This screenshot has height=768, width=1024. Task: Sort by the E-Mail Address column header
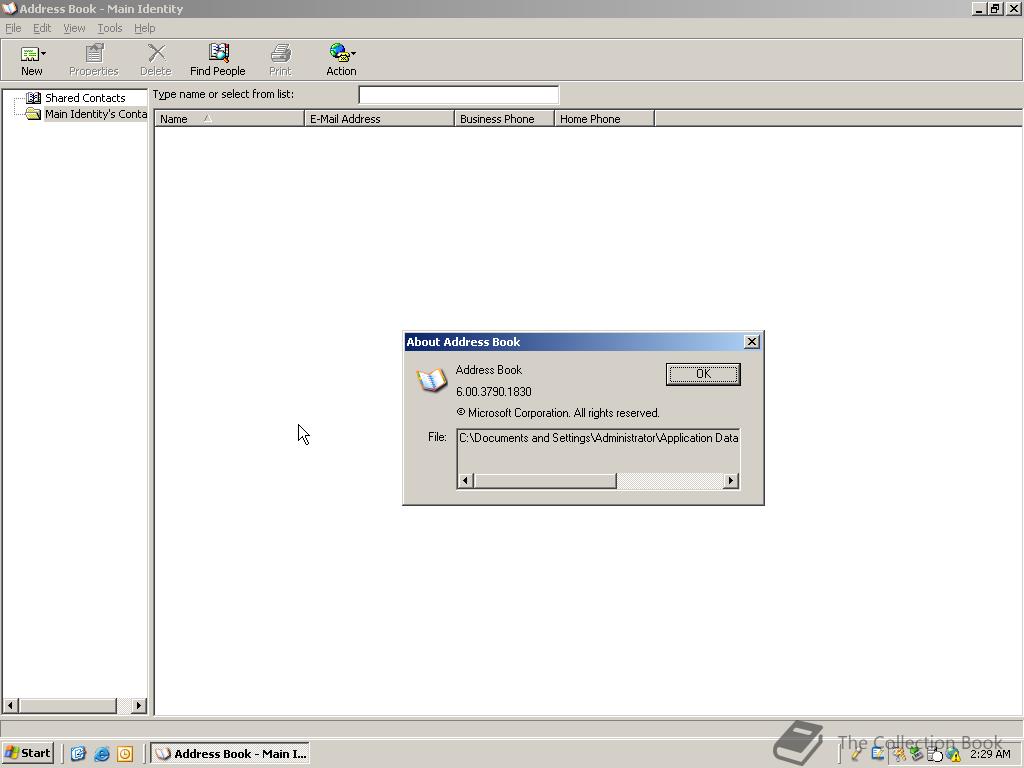(379, 119)
